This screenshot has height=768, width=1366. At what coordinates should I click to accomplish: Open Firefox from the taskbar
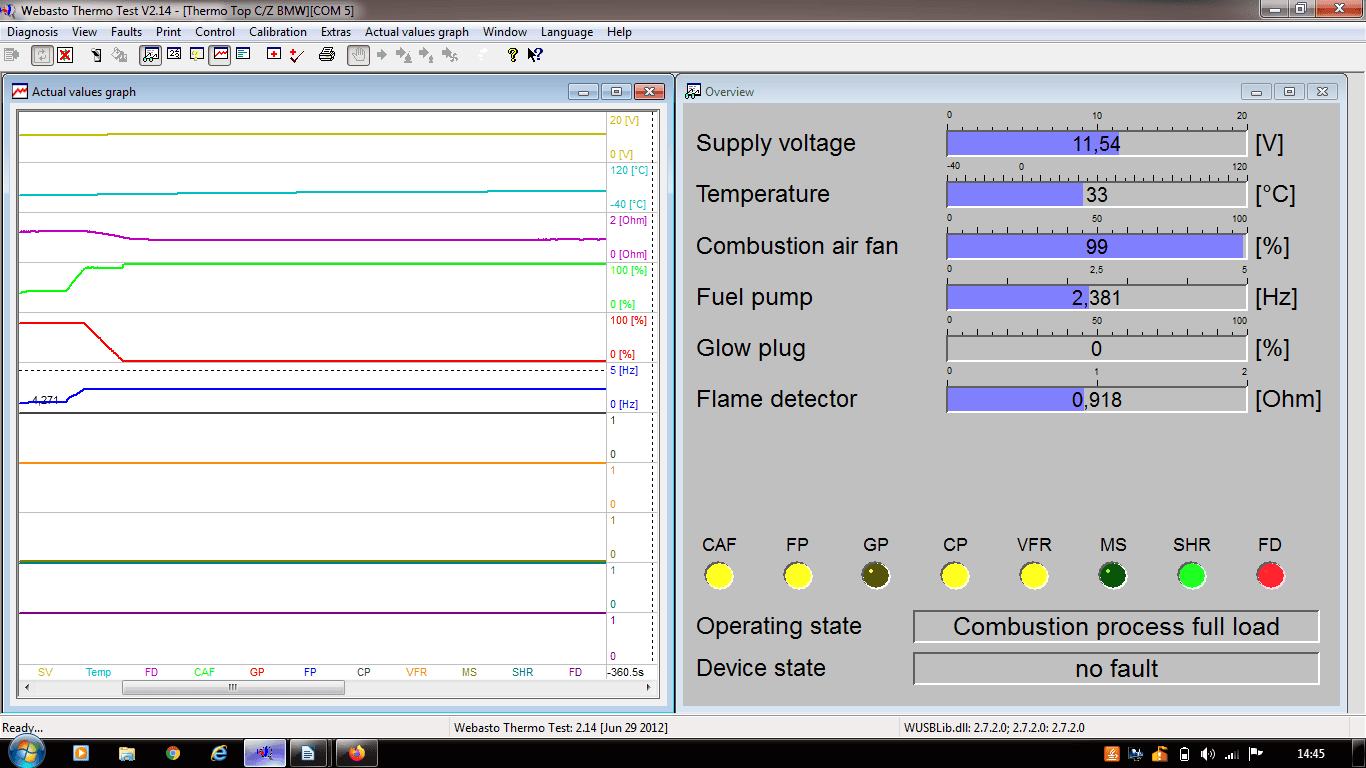357,753
